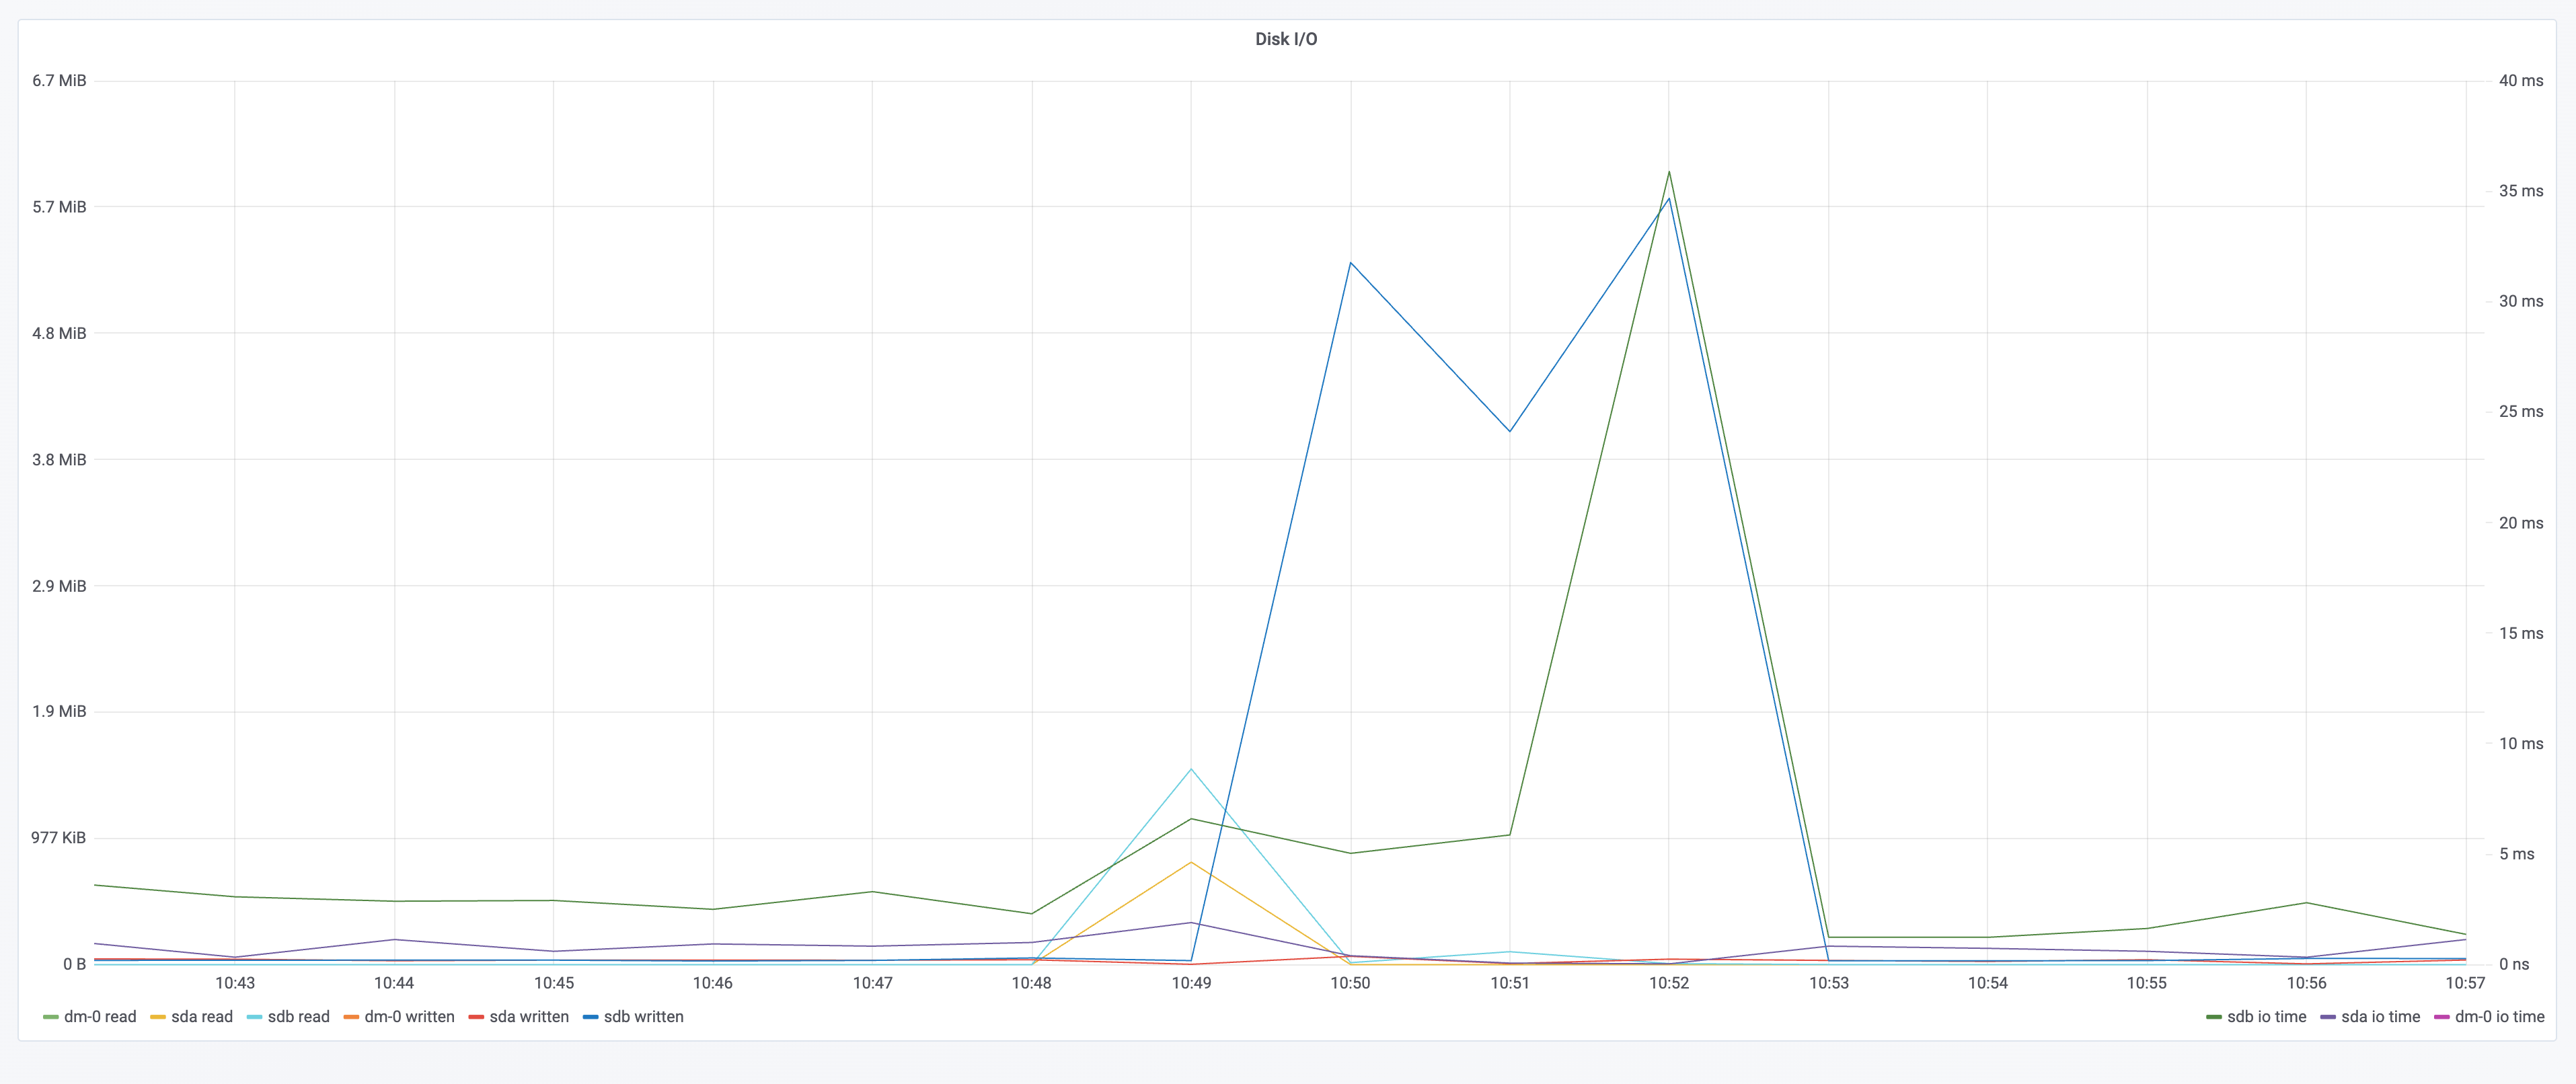Toggle sdb io time legend label
The height and width of the screenshot is (1084, 2576).
(2266, 1016)
